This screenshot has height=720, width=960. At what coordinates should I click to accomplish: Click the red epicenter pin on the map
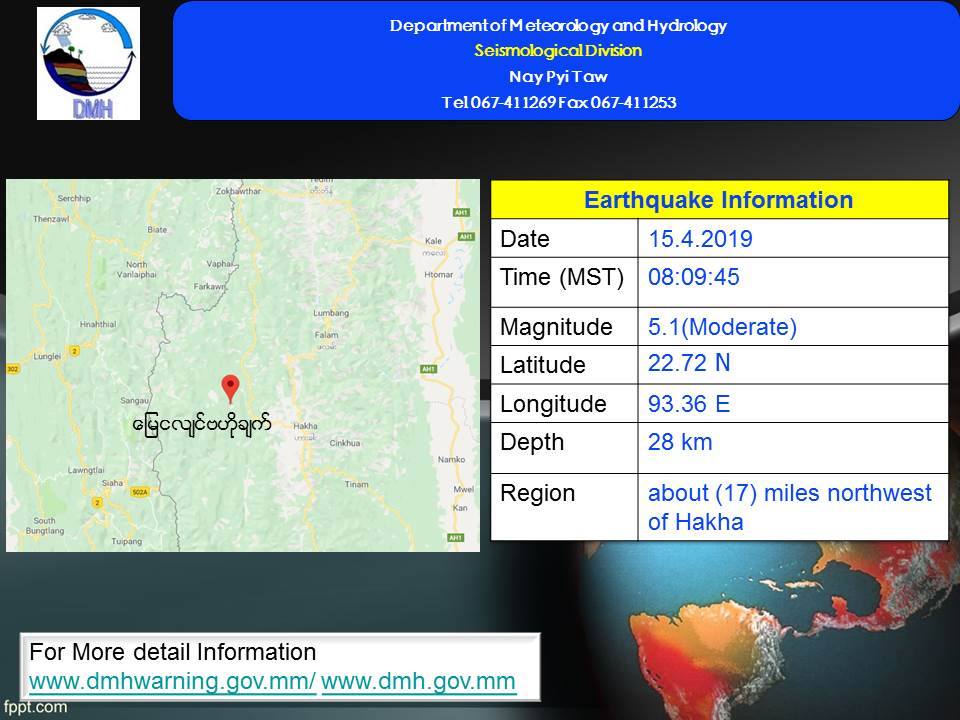pyautogui.click(x=230, y=388)
